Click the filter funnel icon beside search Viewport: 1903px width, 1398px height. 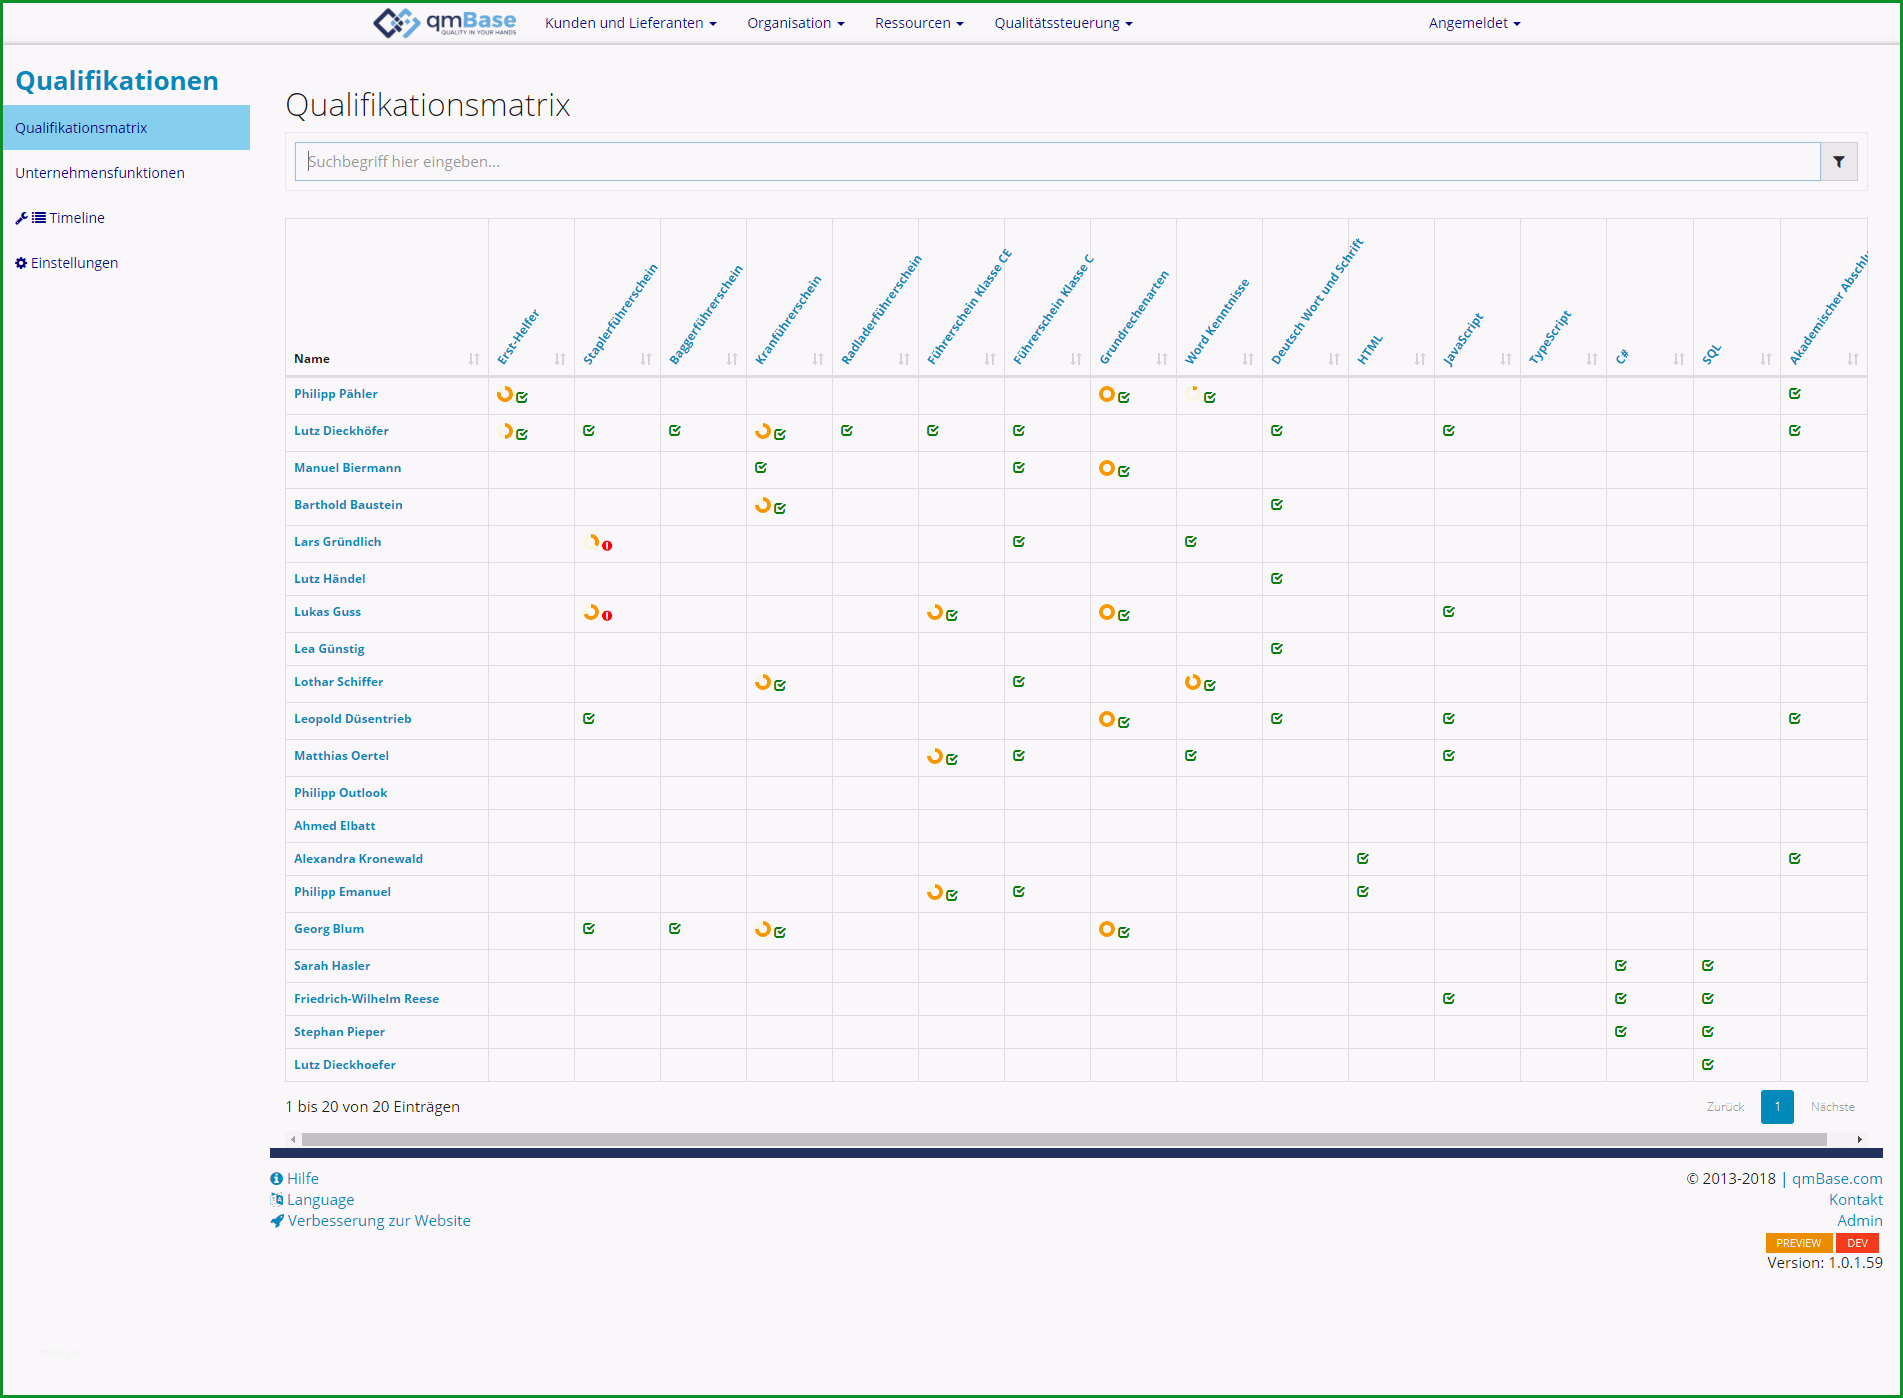[x=1838, y=162]
